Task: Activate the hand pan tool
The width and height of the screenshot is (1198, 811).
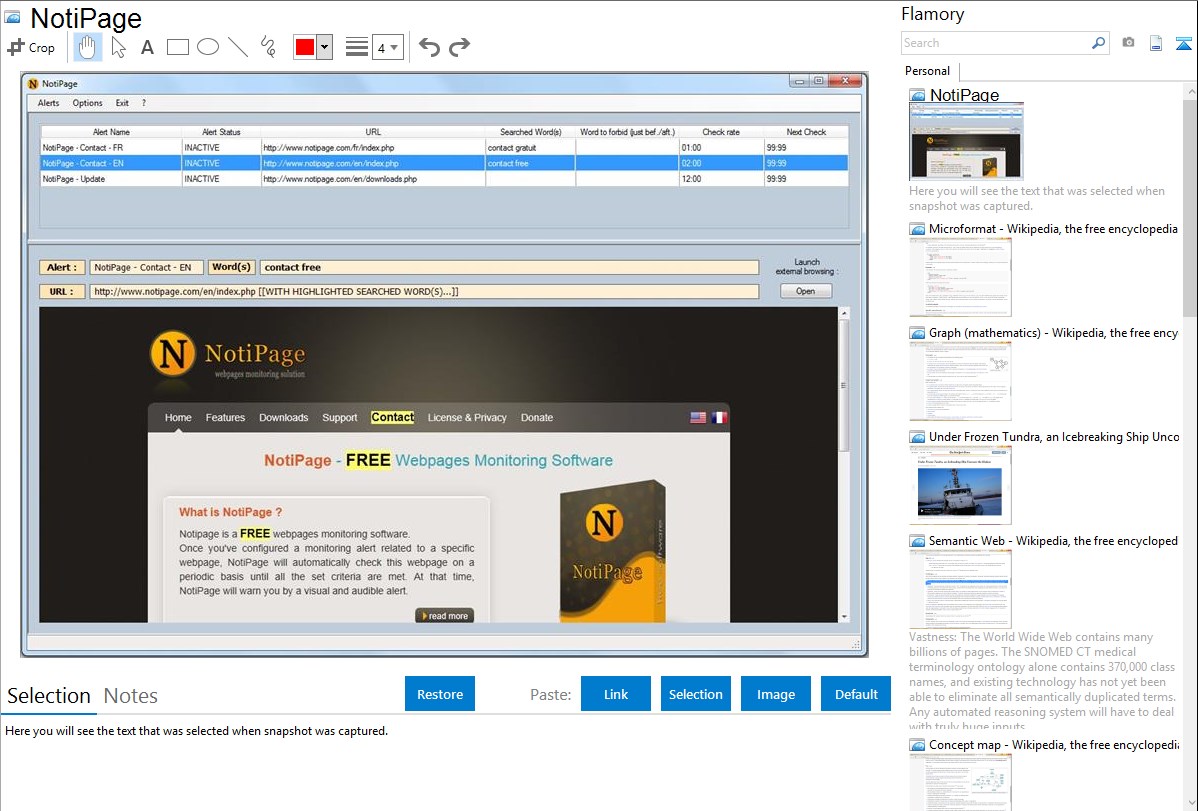Action: [88, 47]
